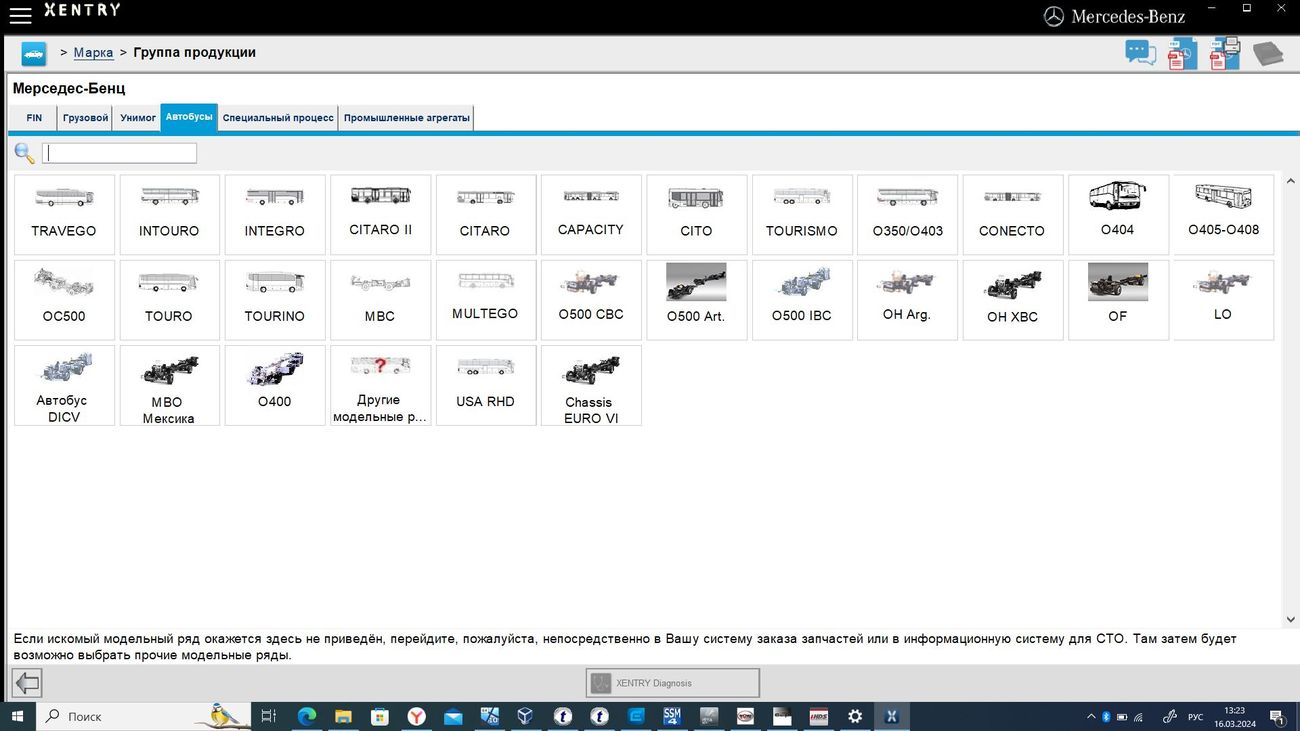This screenshot has height=731, width=1300.
Task: Choose the O400 chassis tile
Action: (x=275, y=385)
